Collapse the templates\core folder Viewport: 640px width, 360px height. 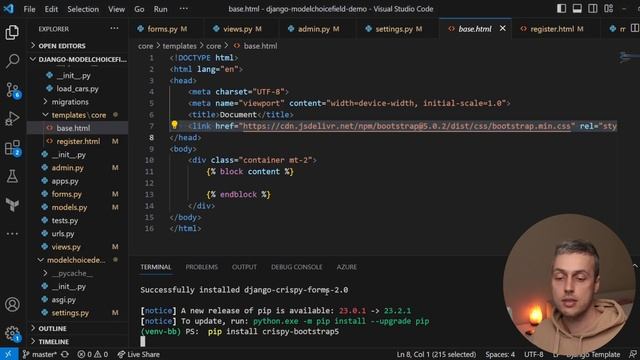[78, 115]
